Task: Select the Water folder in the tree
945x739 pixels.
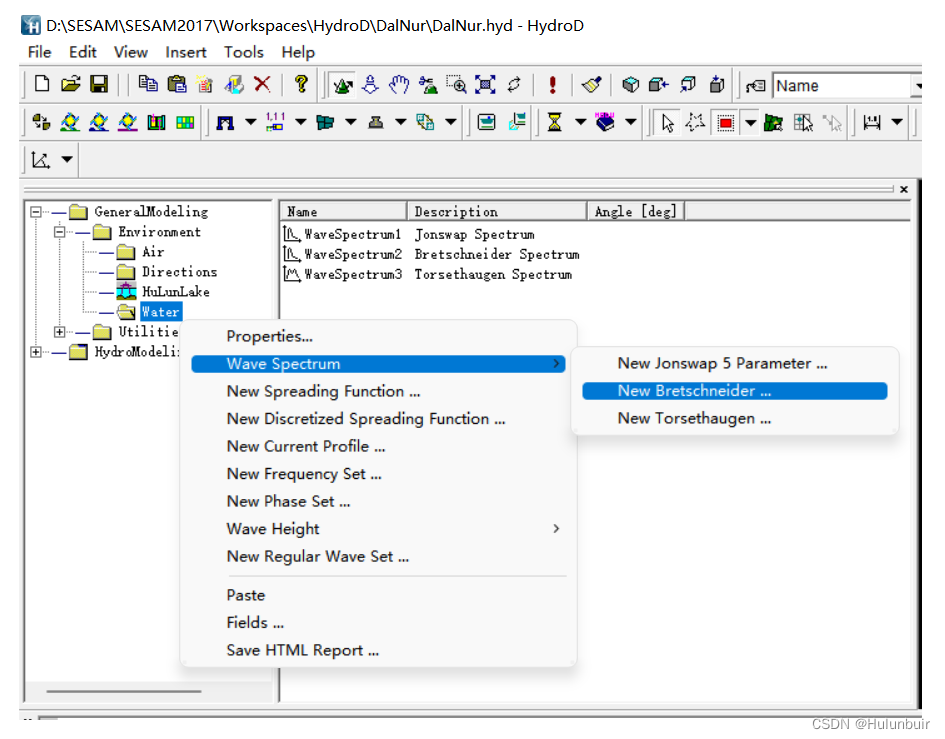Action: [160, 312]
